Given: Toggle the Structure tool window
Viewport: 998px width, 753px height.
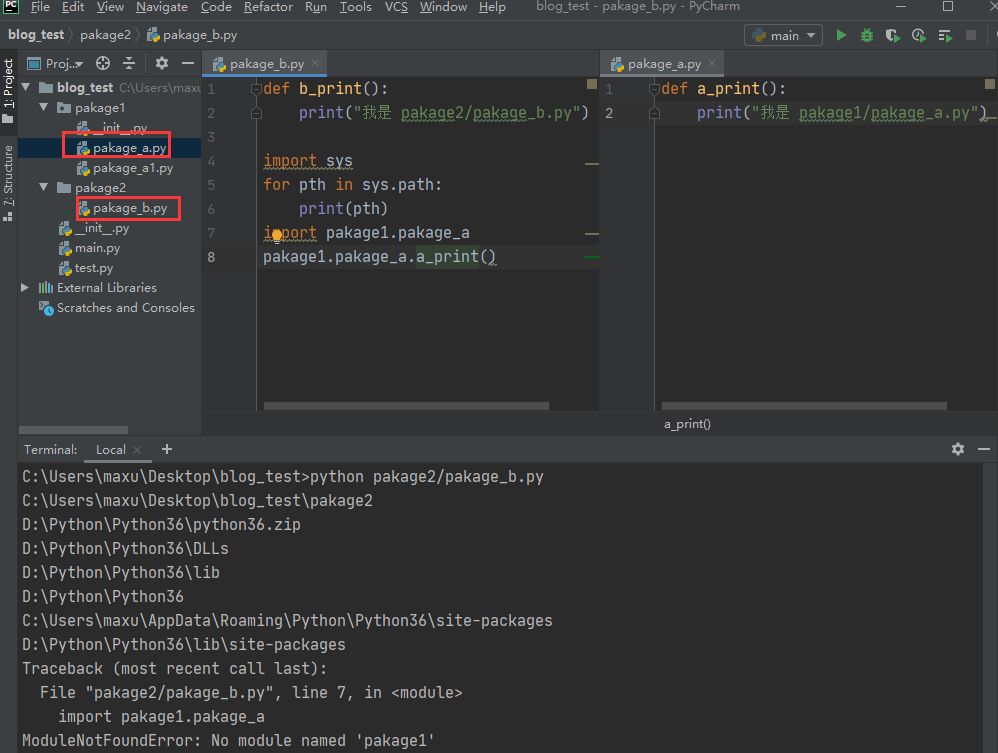Looking at the screenshot, I should (x=8, y=180).
